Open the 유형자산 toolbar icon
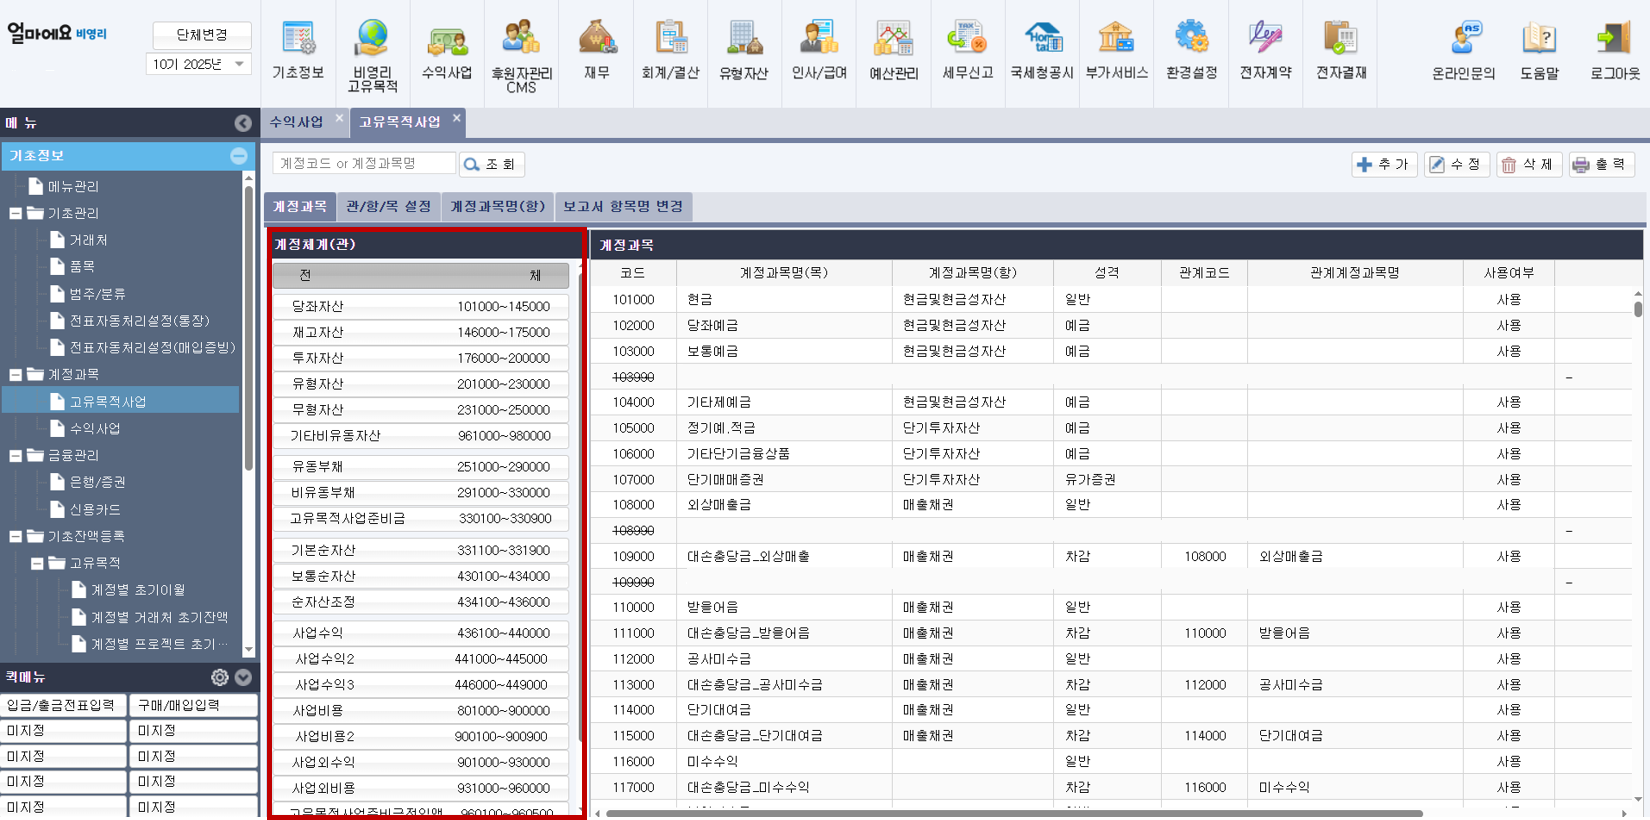The height and width of the screenshot is (820, 1650). click(744, 50)
